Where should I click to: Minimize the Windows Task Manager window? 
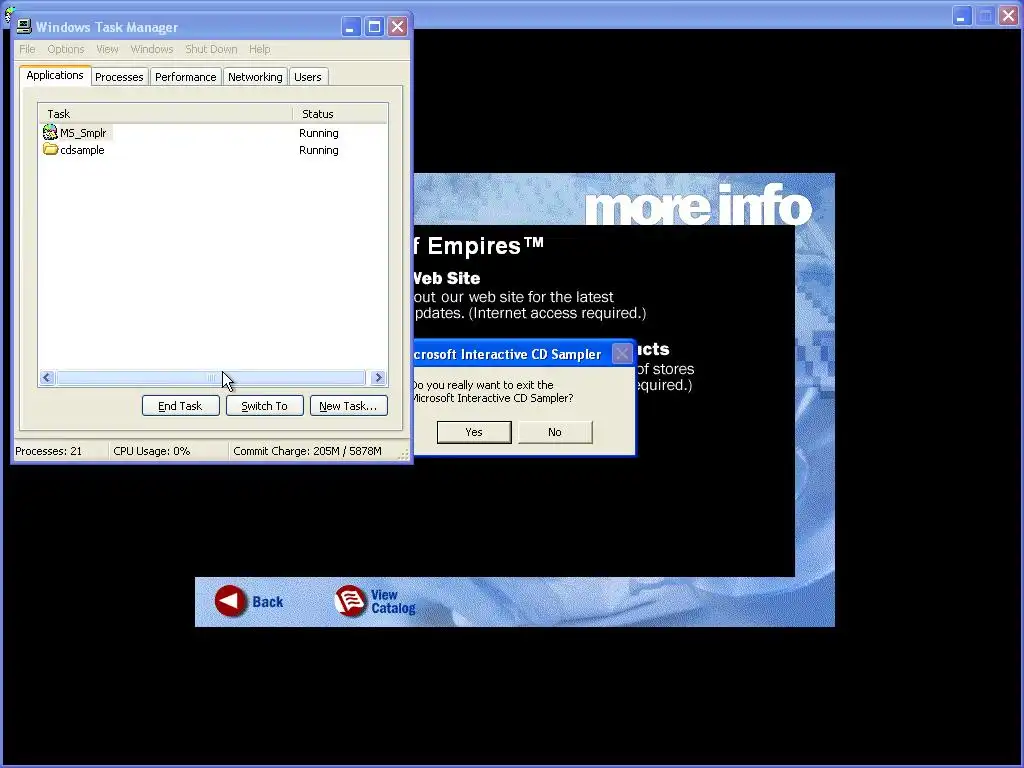(x=351, y=27)
